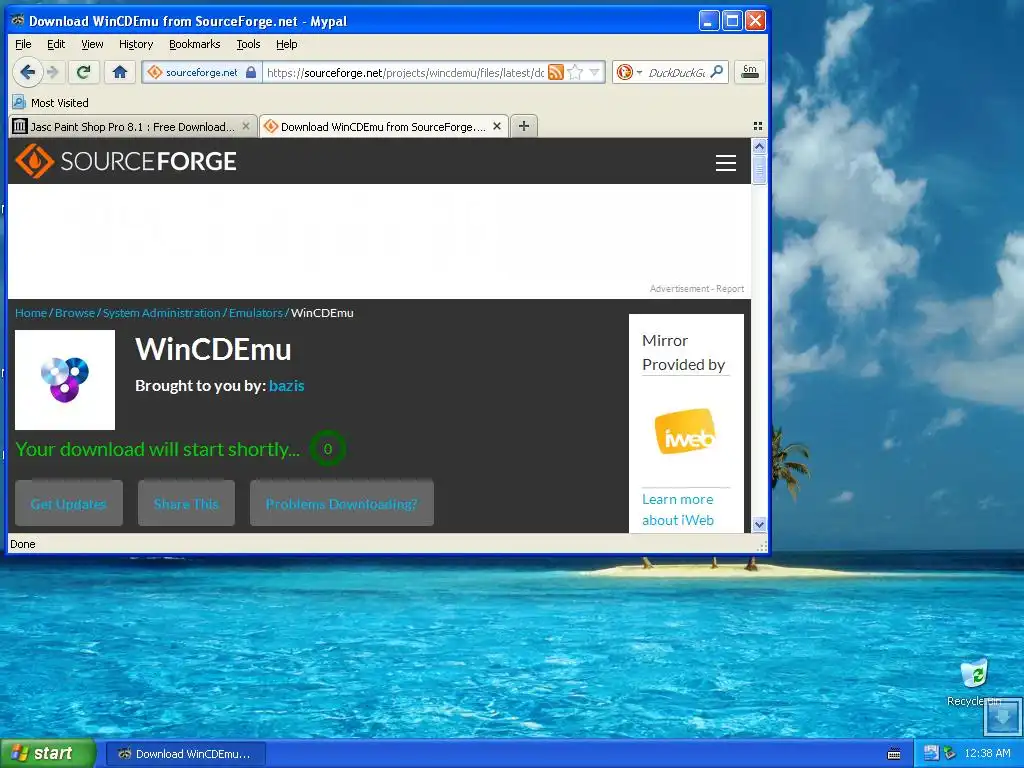Open the History menu
This screenshot has height=768, width=1024.
(x=136, y=44)
